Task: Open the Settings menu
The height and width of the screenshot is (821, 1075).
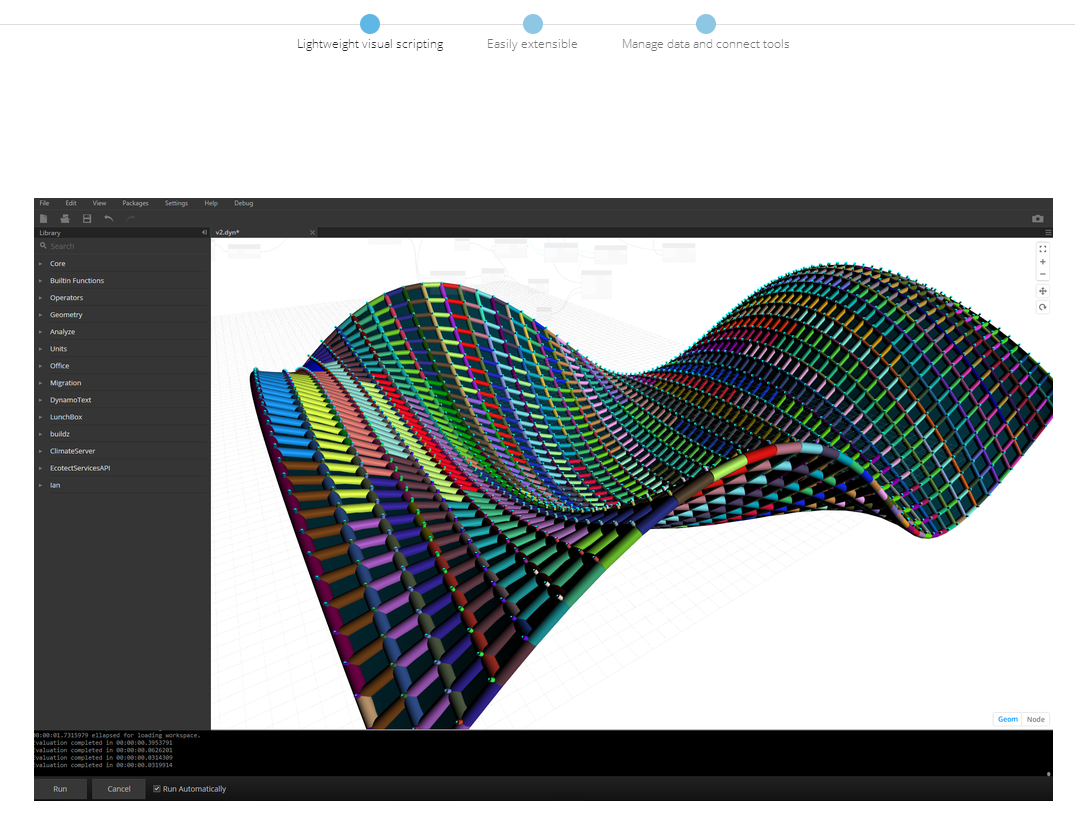Action: (x=176, y=204)
